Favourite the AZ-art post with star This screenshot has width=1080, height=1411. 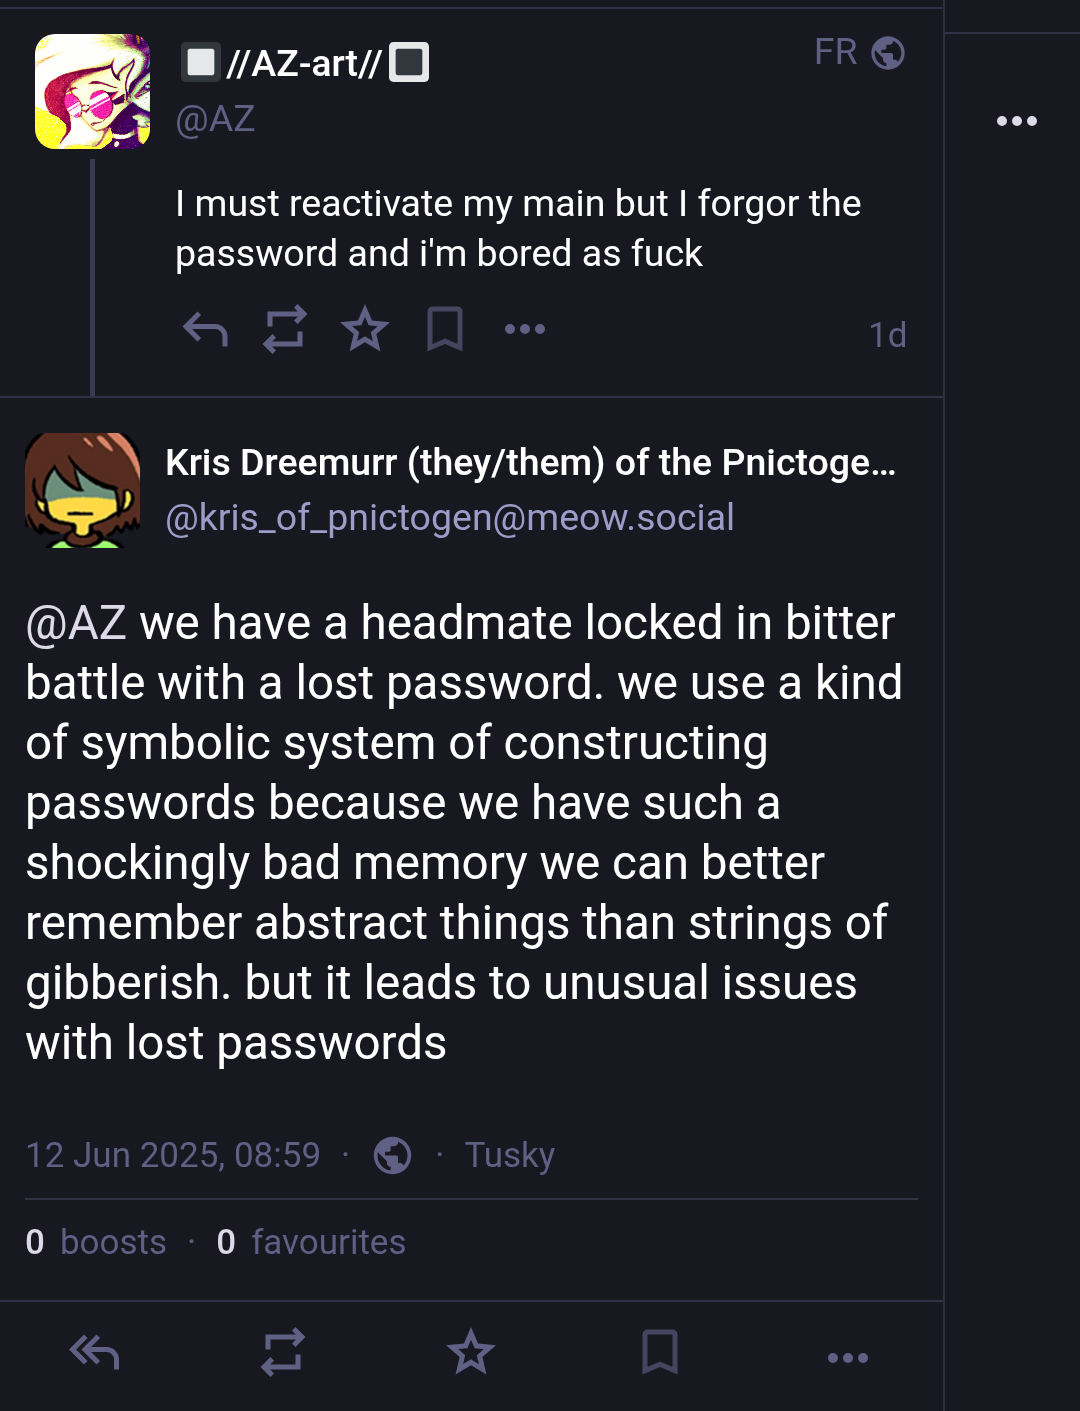[x=365, y=329]
